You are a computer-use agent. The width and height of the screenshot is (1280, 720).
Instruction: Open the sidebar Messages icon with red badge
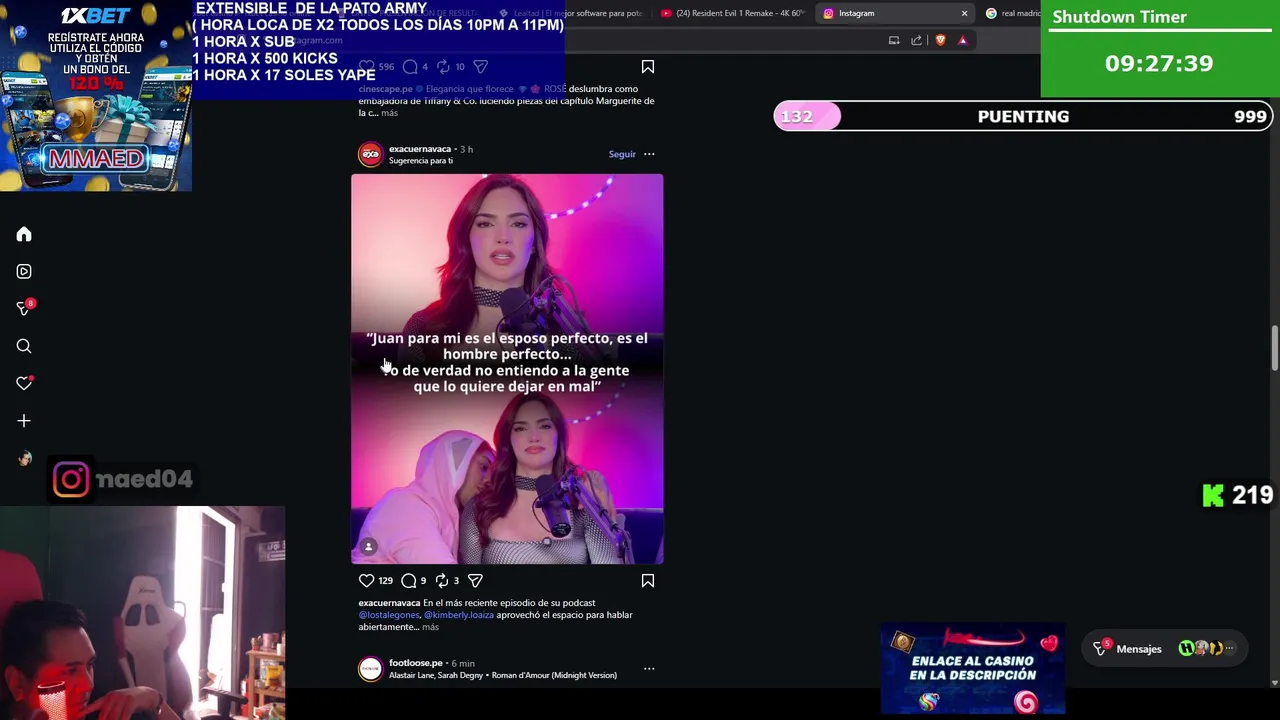click(24, 308)
